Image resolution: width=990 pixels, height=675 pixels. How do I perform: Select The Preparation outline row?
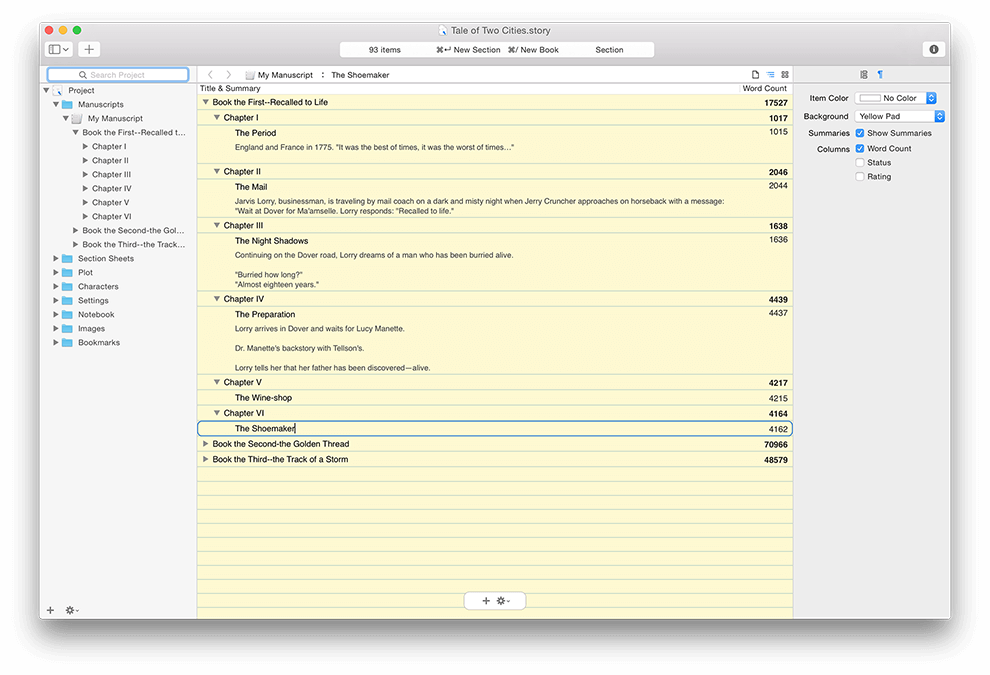click(x=495, y=340)
